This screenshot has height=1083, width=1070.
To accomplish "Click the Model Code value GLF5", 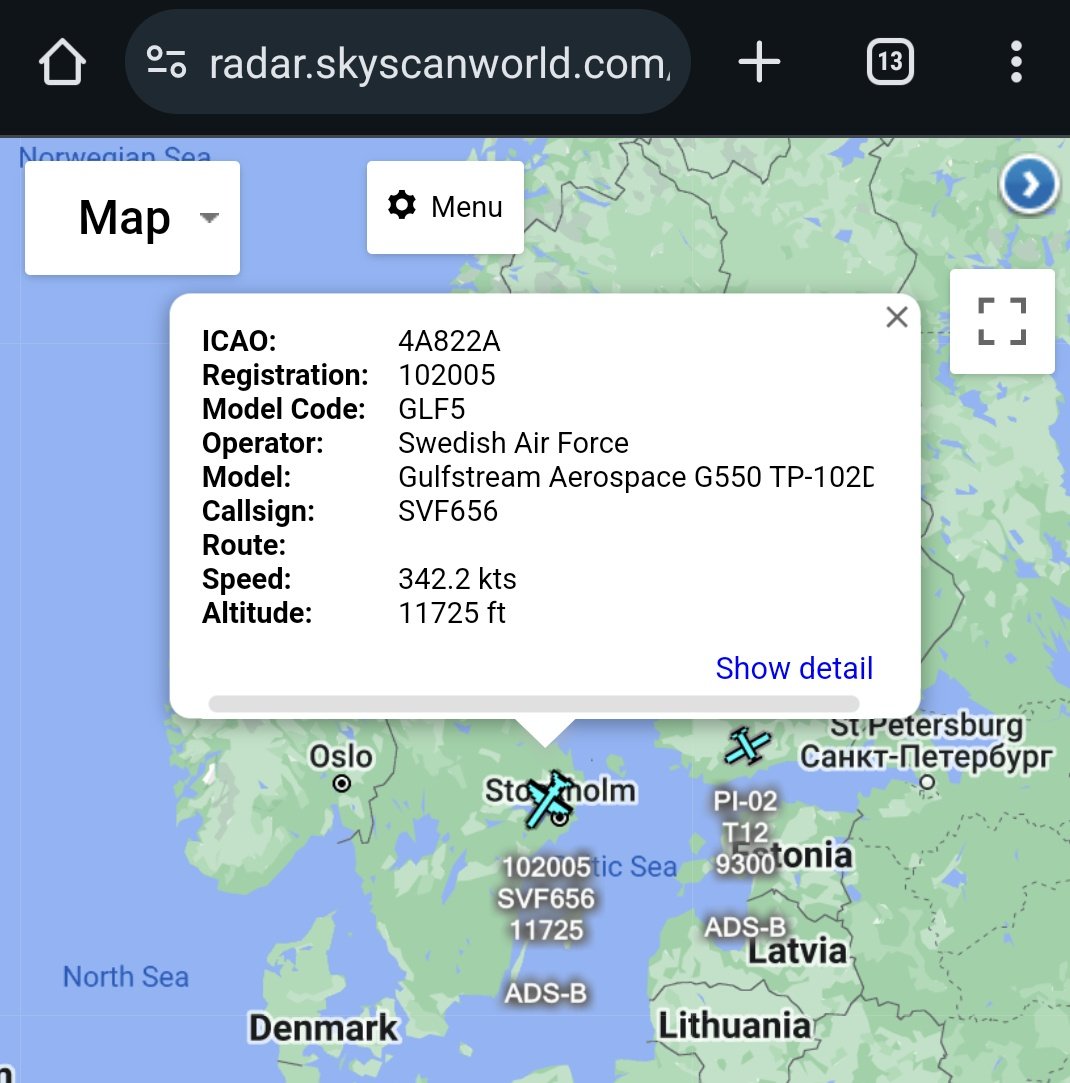I will [432, 409].
